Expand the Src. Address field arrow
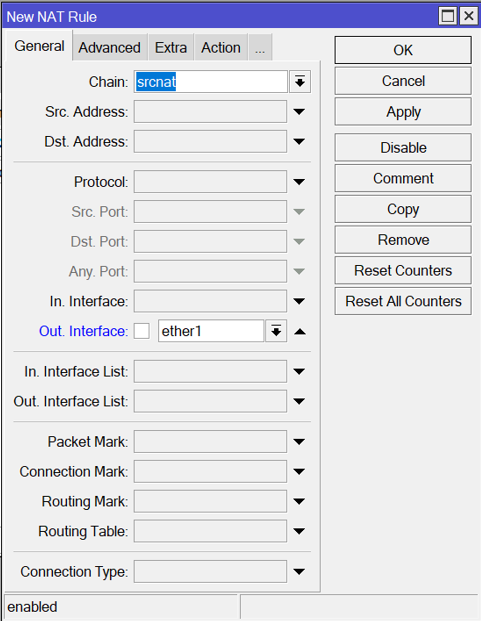481x621 pixels. 299,112
